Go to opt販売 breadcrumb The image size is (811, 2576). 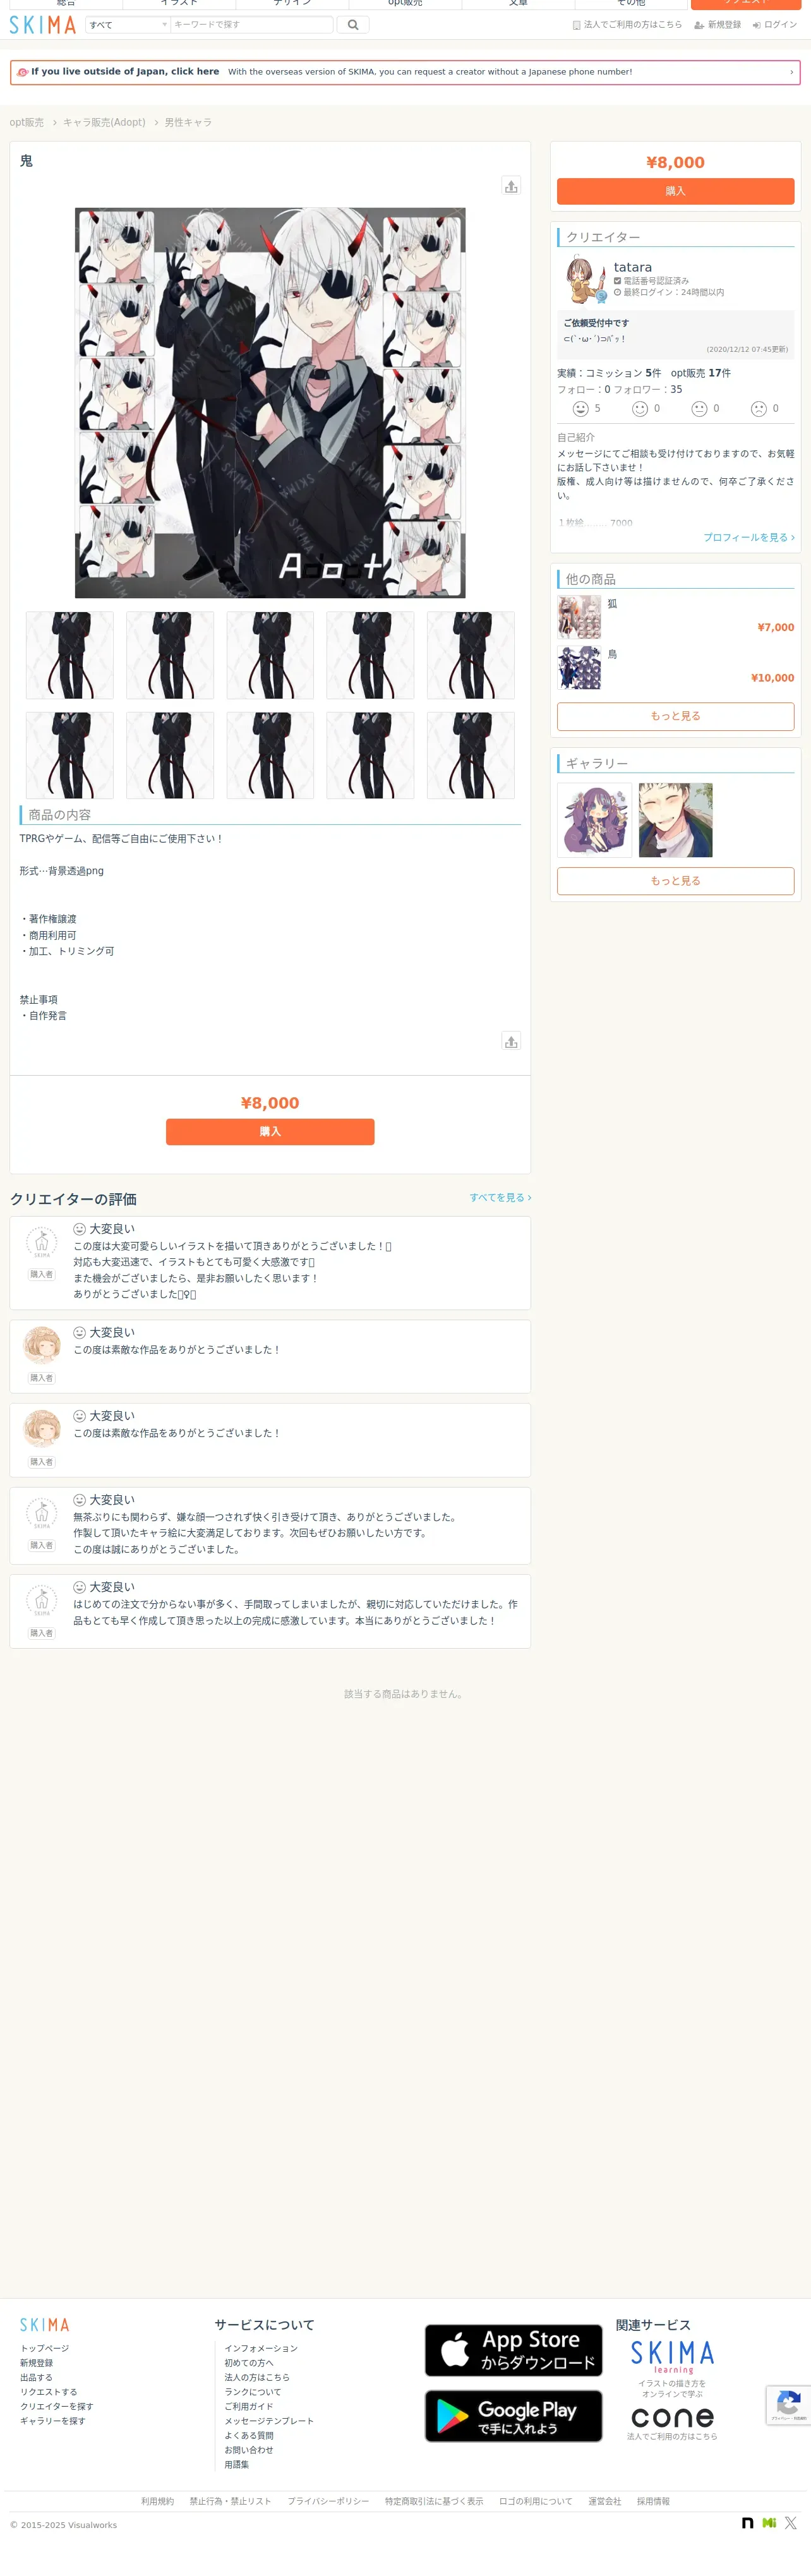27,122
